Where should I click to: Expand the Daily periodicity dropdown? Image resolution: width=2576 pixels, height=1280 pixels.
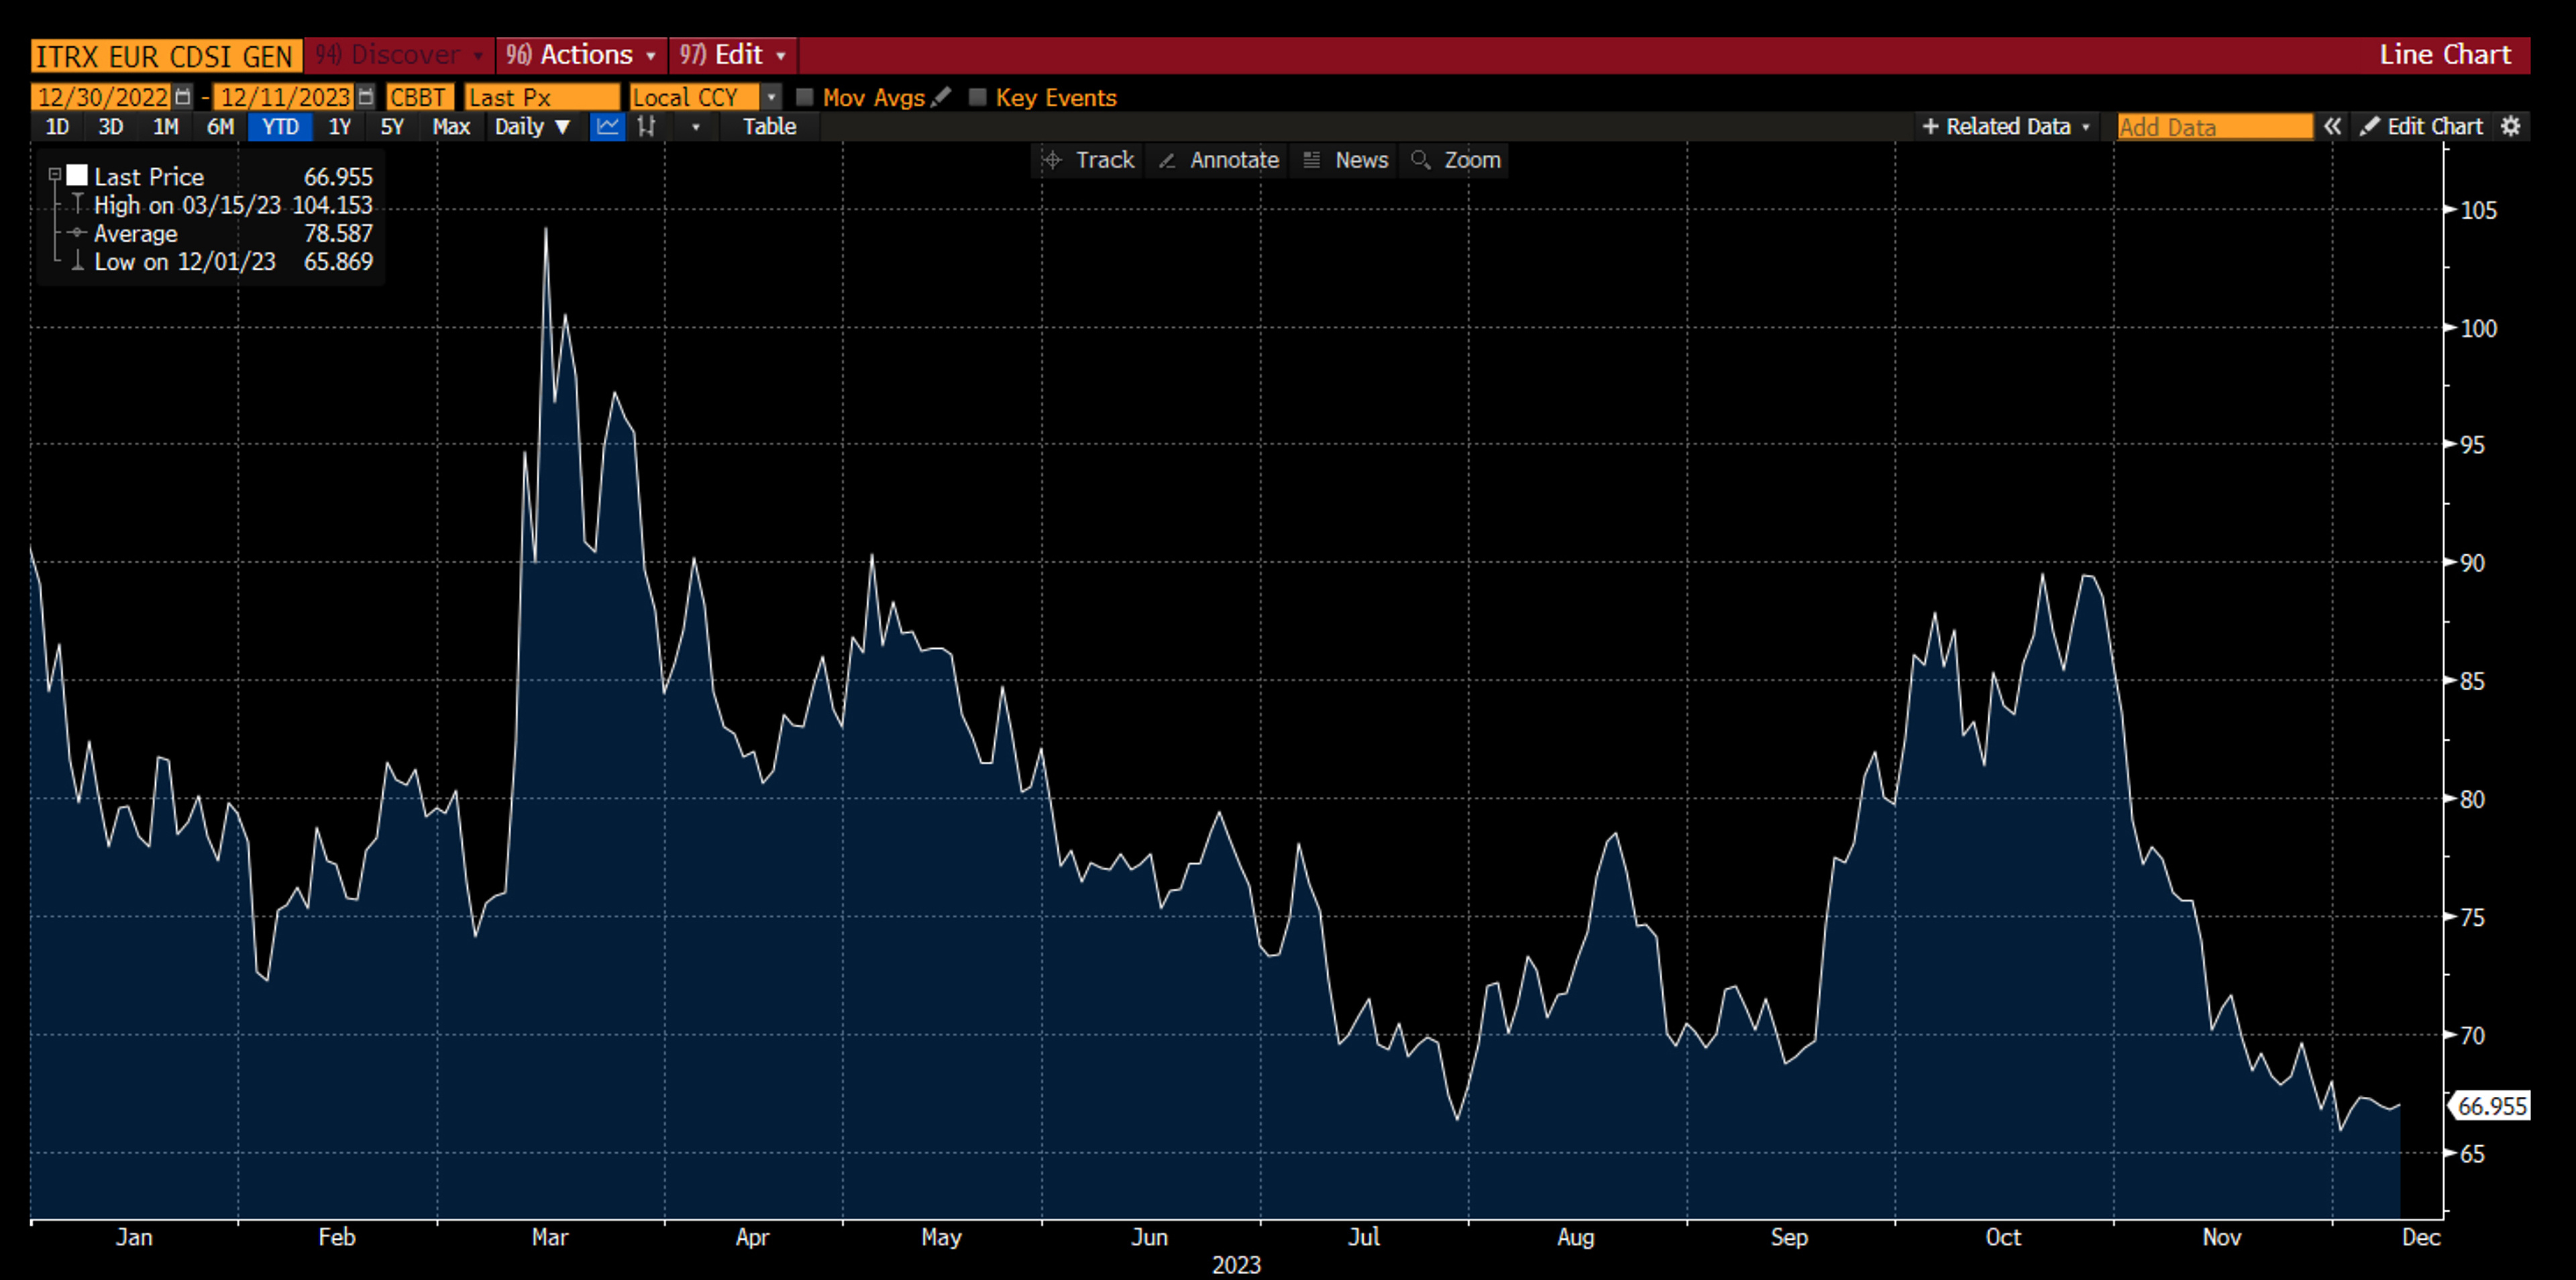(x=532, y=127)
